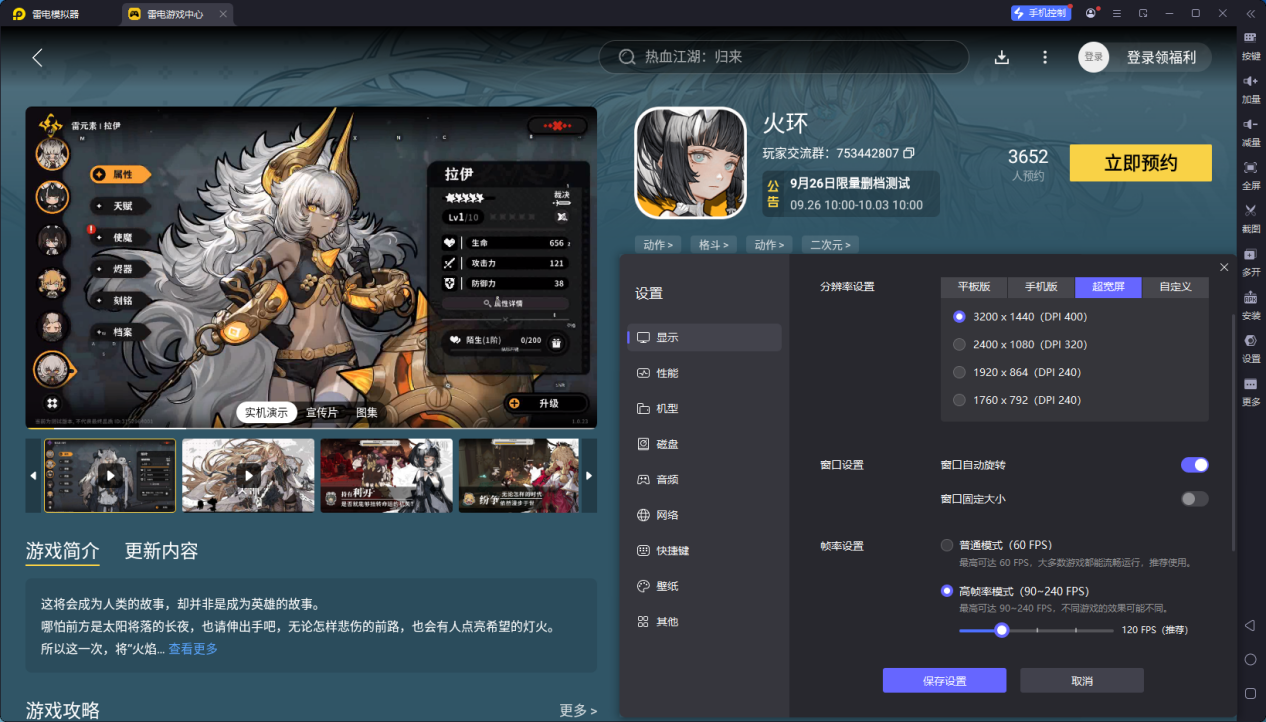The width and height of the screenshot is (1266, 722).
Task: Switch to 平板版 resolution tab
Action: (973, 287)
